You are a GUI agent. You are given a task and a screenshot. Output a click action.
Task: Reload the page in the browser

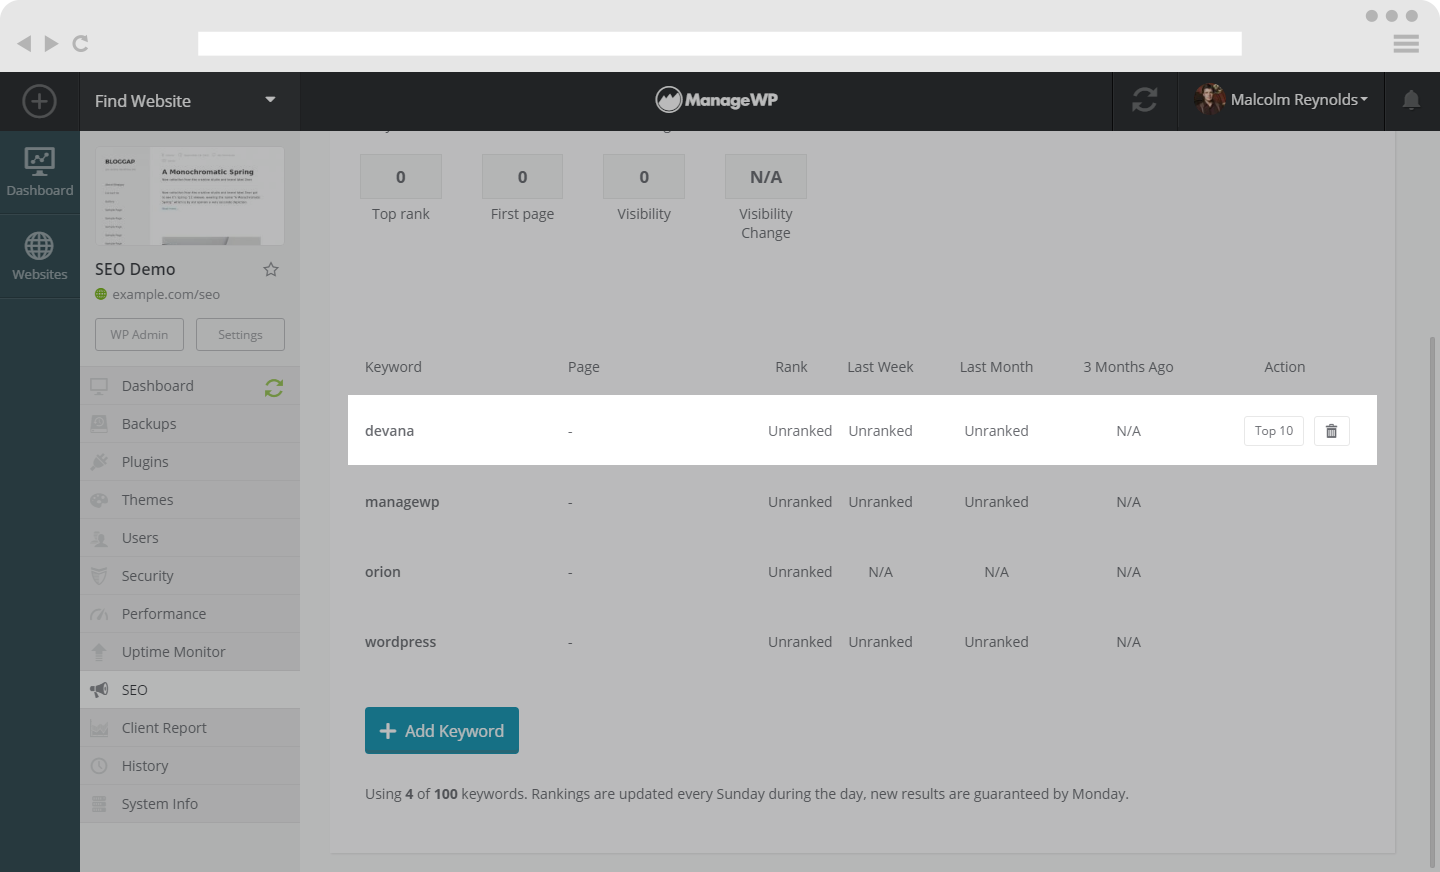pos(81,43)
